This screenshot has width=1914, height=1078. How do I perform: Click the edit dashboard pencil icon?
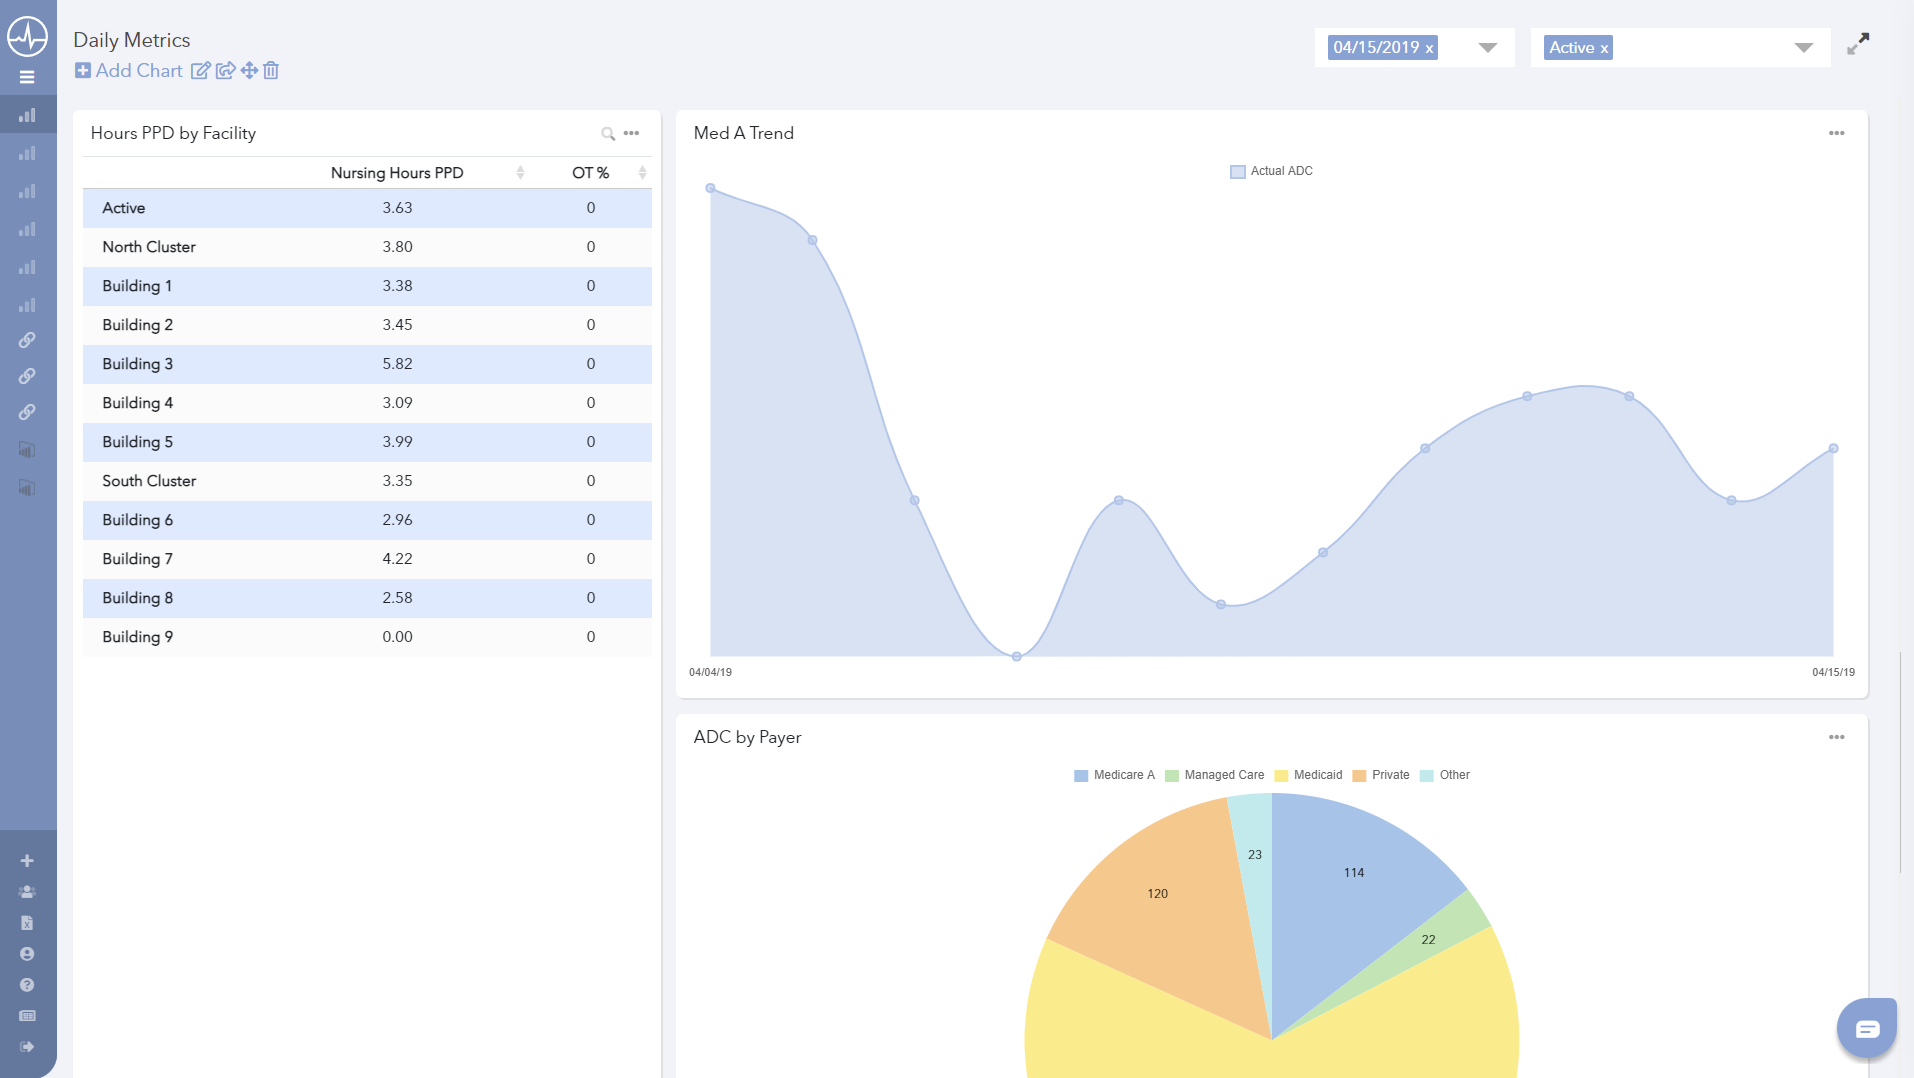coord(201,71)
